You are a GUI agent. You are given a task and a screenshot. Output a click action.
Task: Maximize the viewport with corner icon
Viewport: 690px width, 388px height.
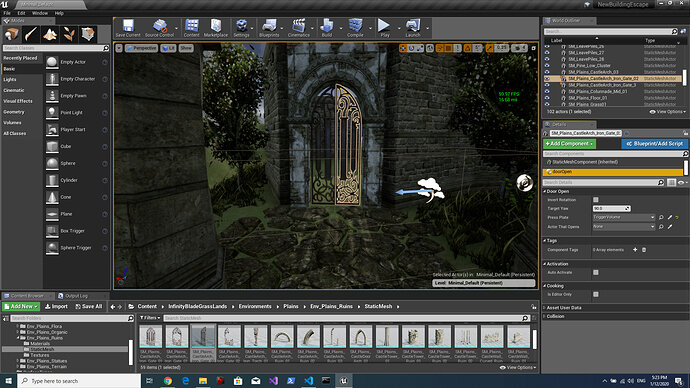[533, 48]
